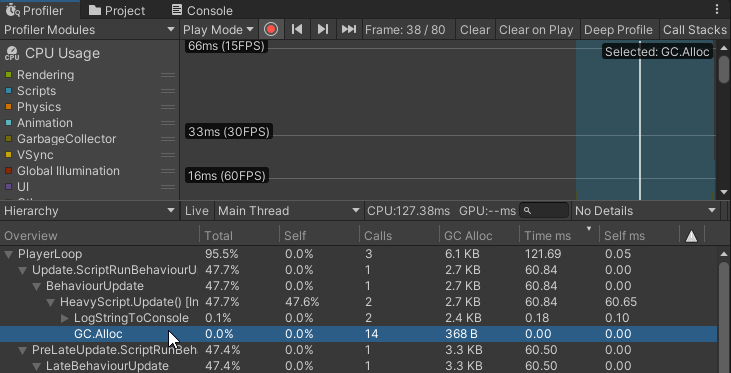731x373 pixels.
Task: Open the kebab options menu
Action: 717,10
